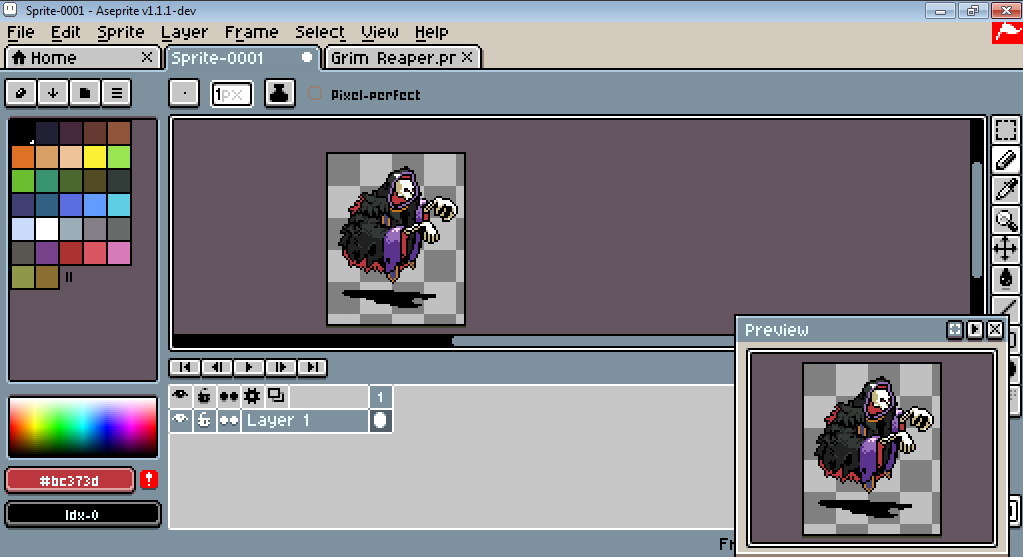Select the Paint Bucket tool
Screen dimensions: 1023x557
[1005, 278]
